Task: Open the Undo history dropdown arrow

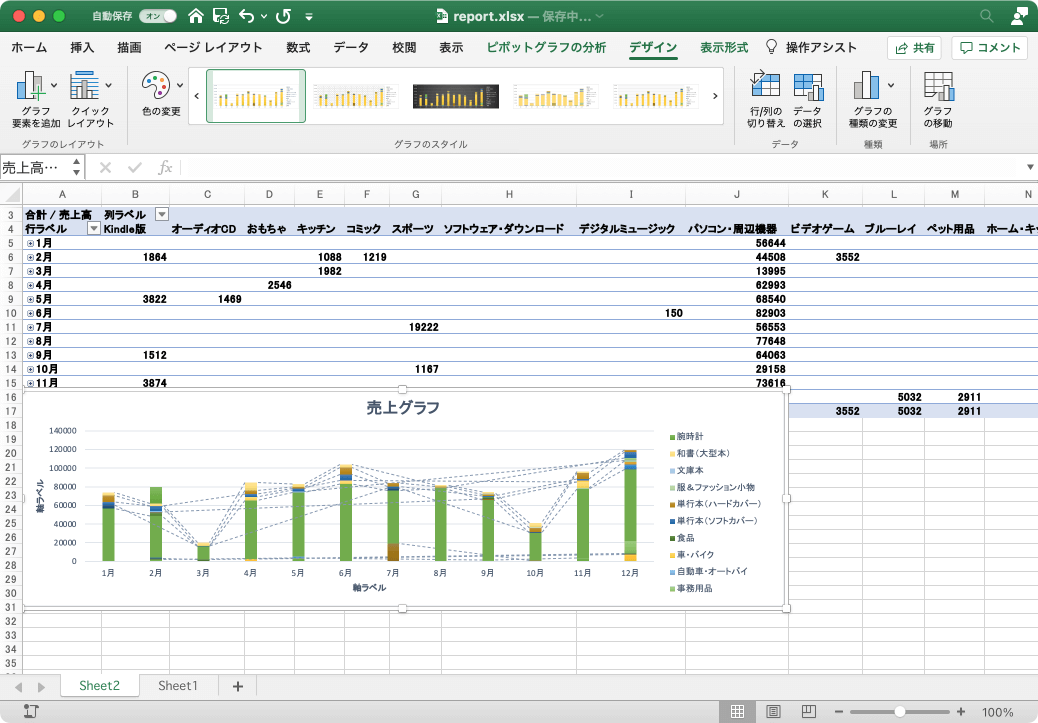Action: pos(263,17)
